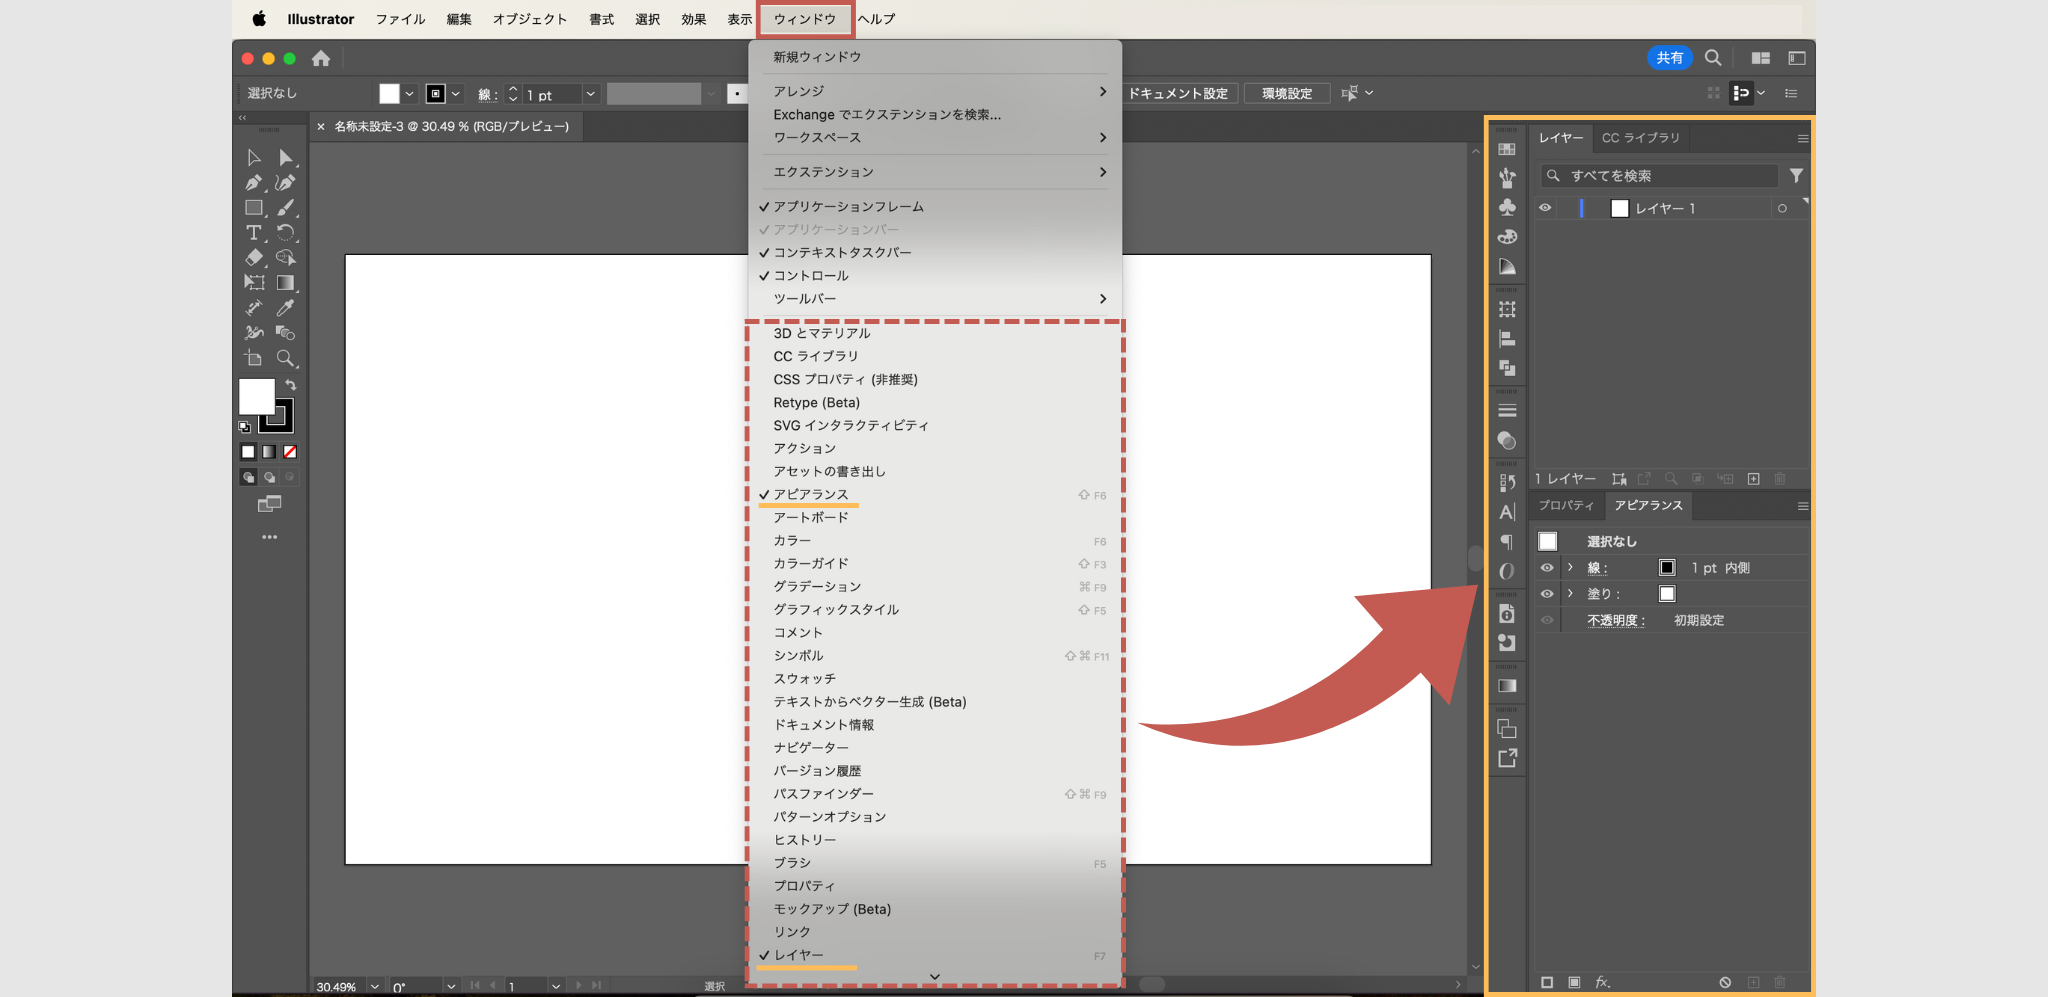Viewport: 2048px width, 997px height.
Task: Expand the 線 attribute in Appearance panel
Action: [1568, 567]
